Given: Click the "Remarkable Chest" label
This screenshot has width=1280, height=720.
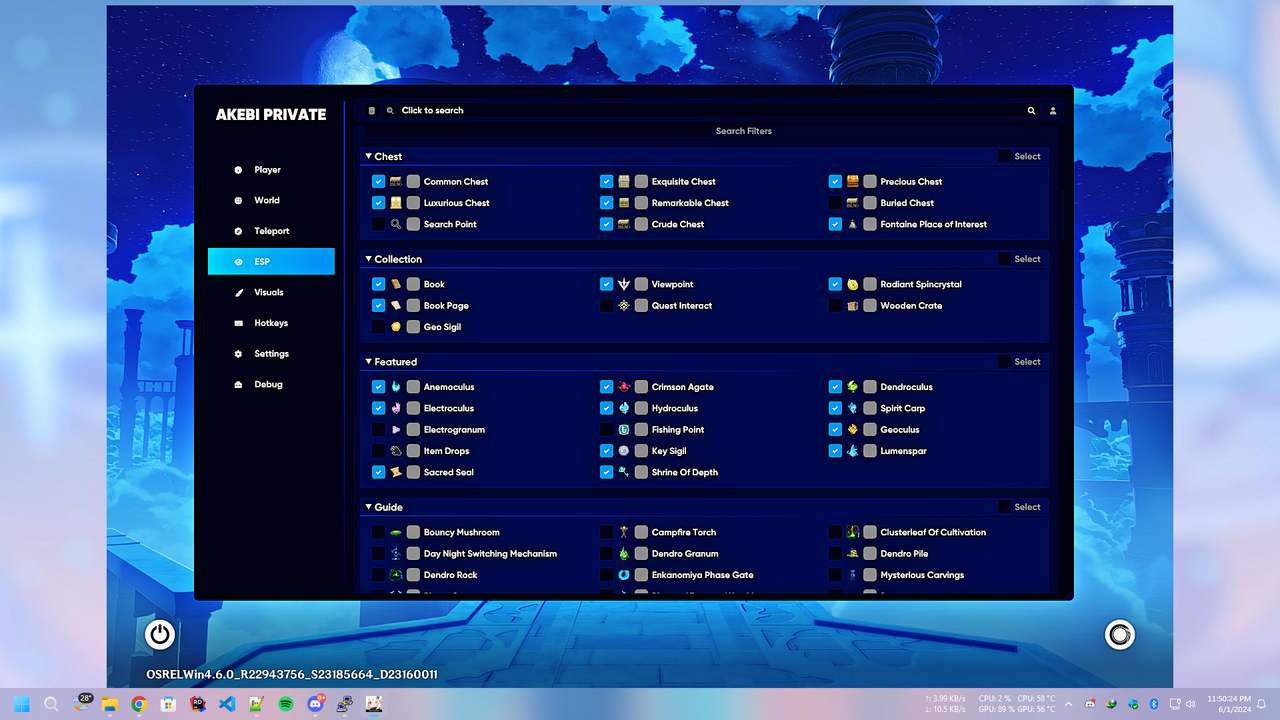Looking at the screenshot, I should click(690, 203).
